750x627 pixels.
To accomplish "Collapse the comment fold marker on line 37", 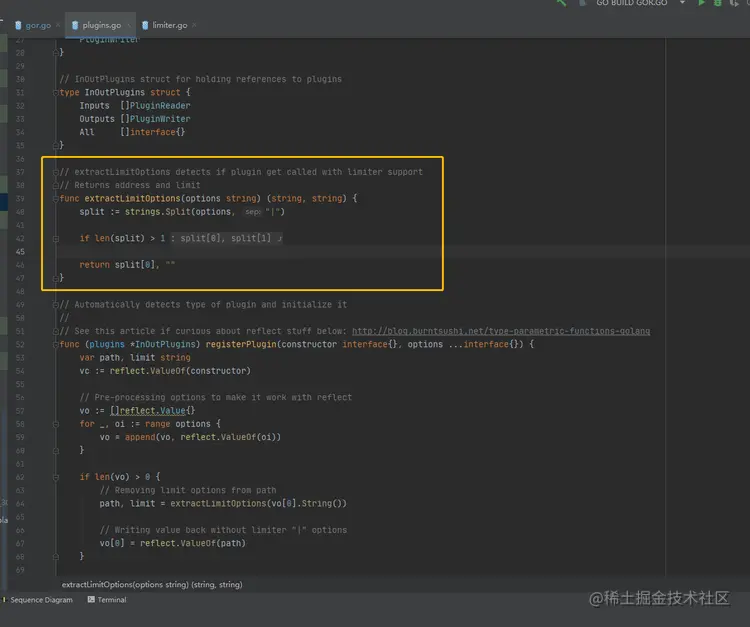I will point(56,172).
